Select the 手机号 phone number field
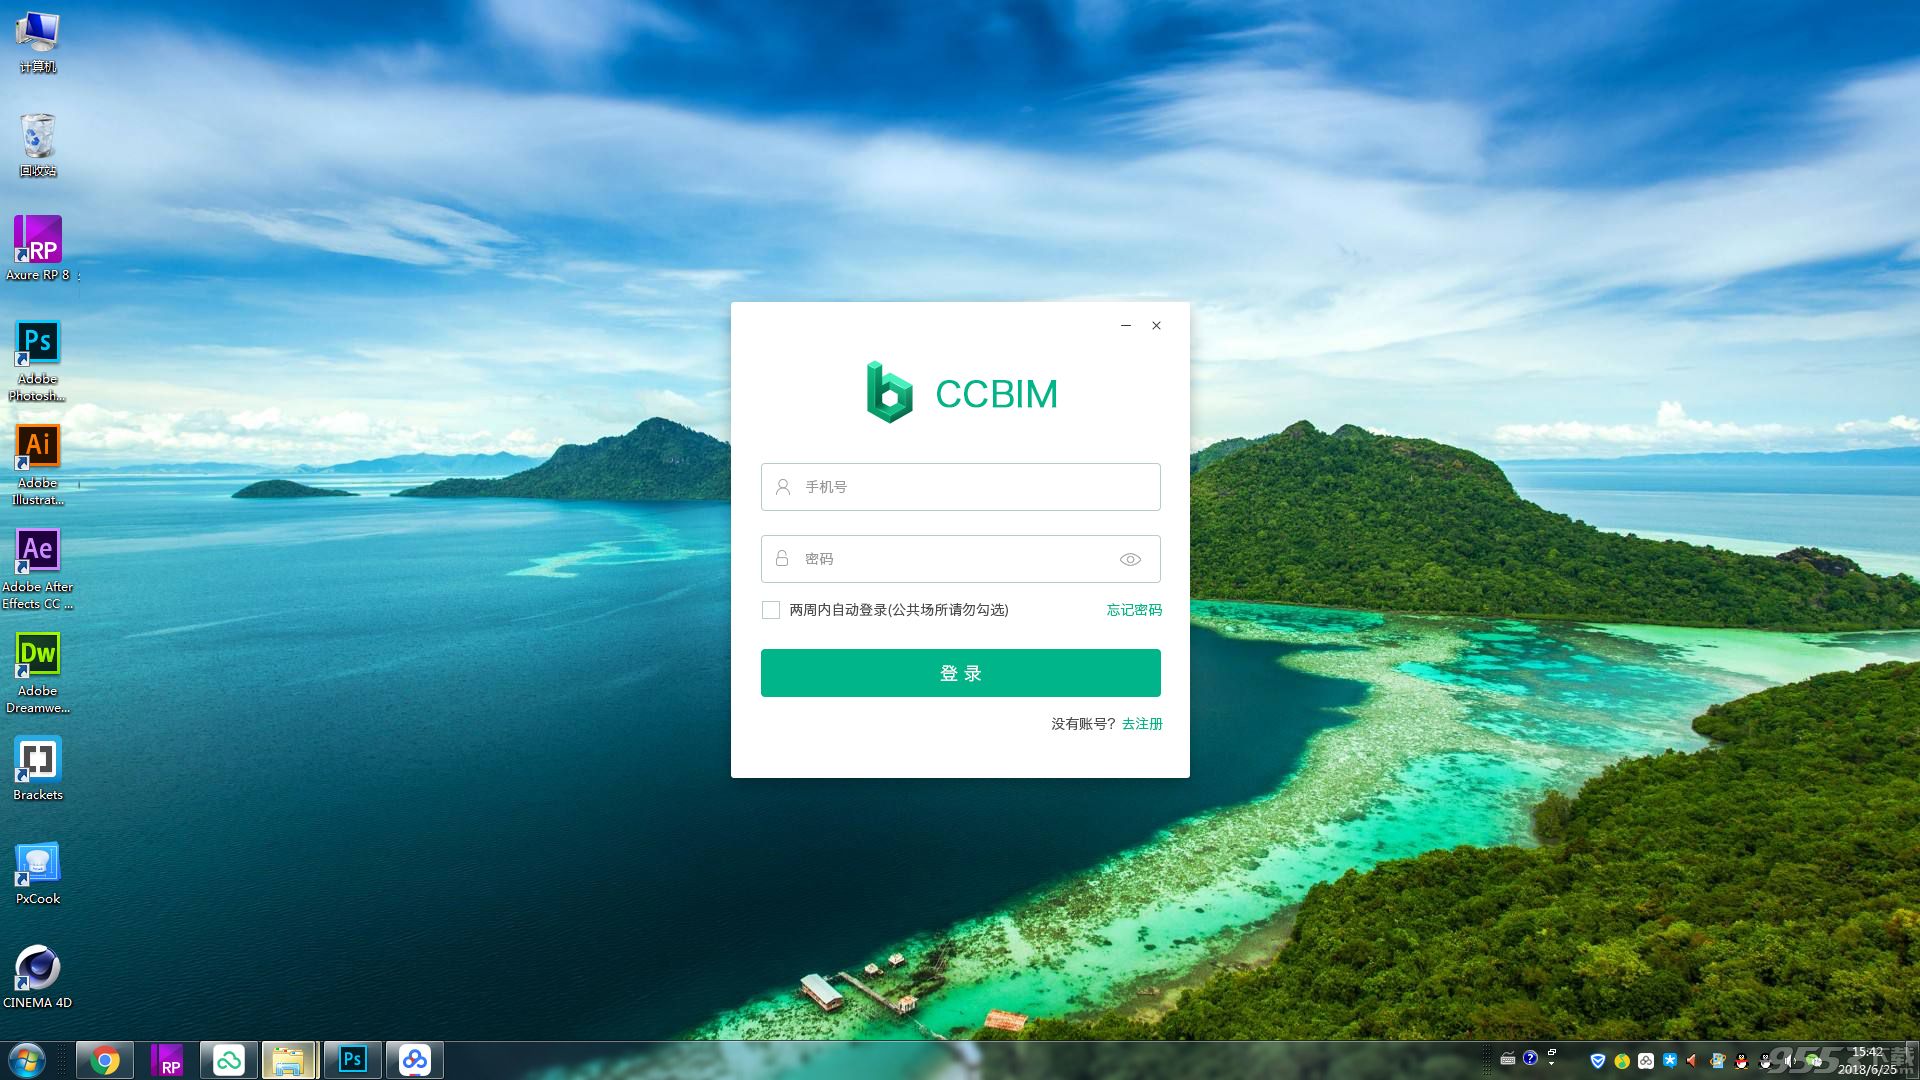The image size is (1920, 1080). click(x=960, y=487)
